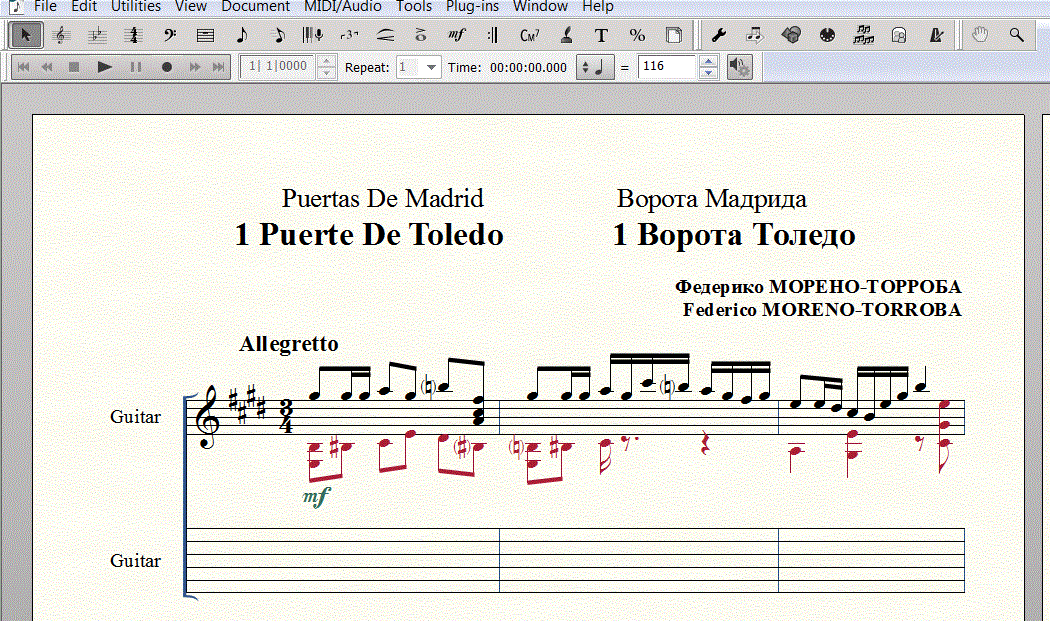
Task: Activate the Special Tools wrench
Action: (719, 35)
